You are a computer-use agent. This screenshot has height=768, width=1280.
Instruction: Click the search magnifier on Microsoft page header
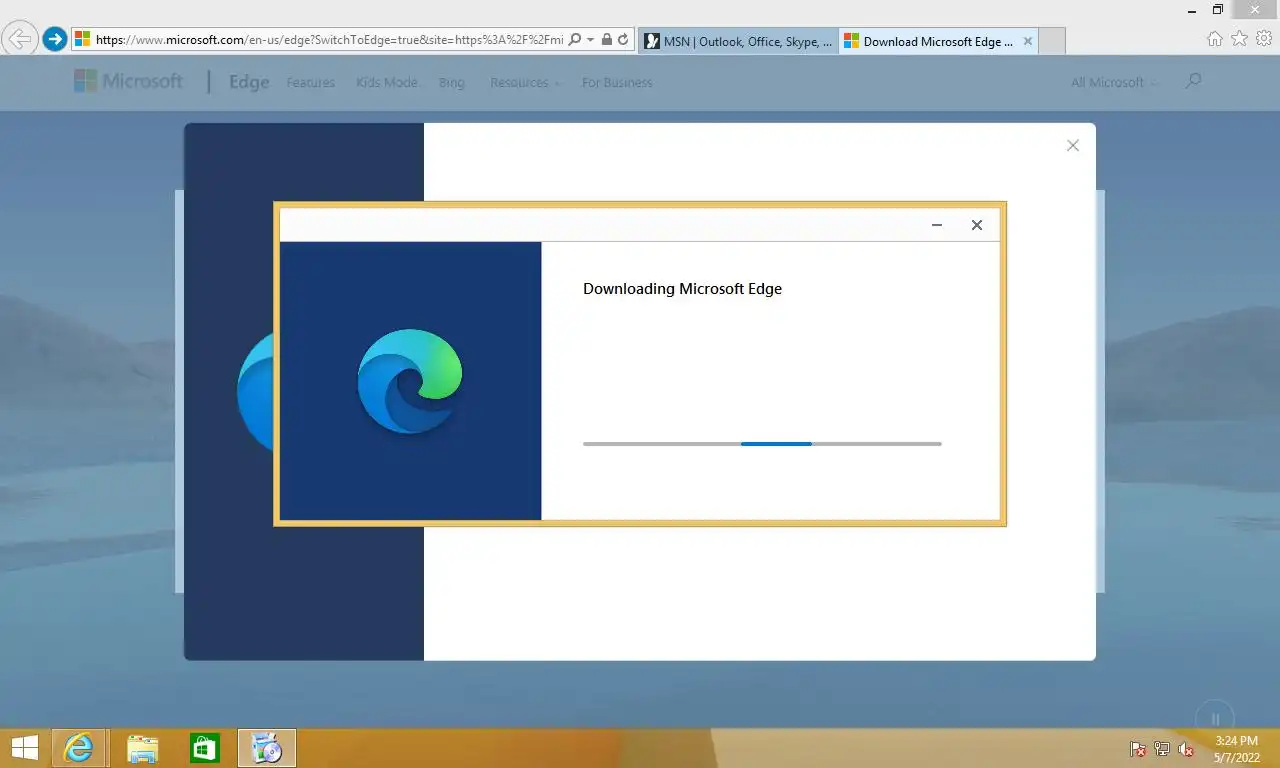[1193, 81]
